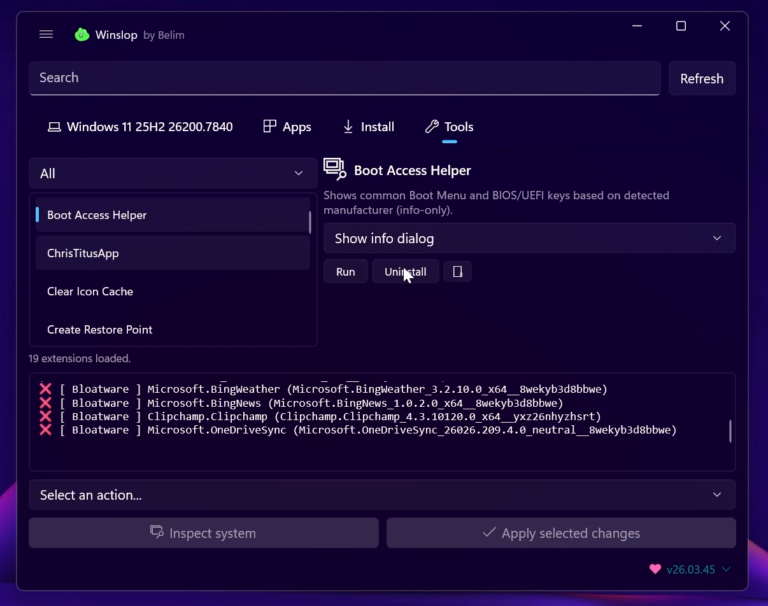Screen dimensions: 768x606
Task: Focus the Search input field
Action: 344,78
